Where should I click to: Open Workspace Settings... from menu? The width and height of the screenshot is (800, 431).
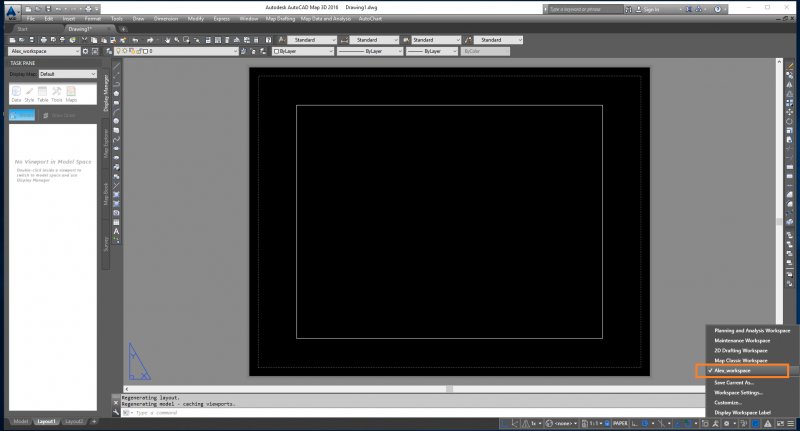coord(738,393)
